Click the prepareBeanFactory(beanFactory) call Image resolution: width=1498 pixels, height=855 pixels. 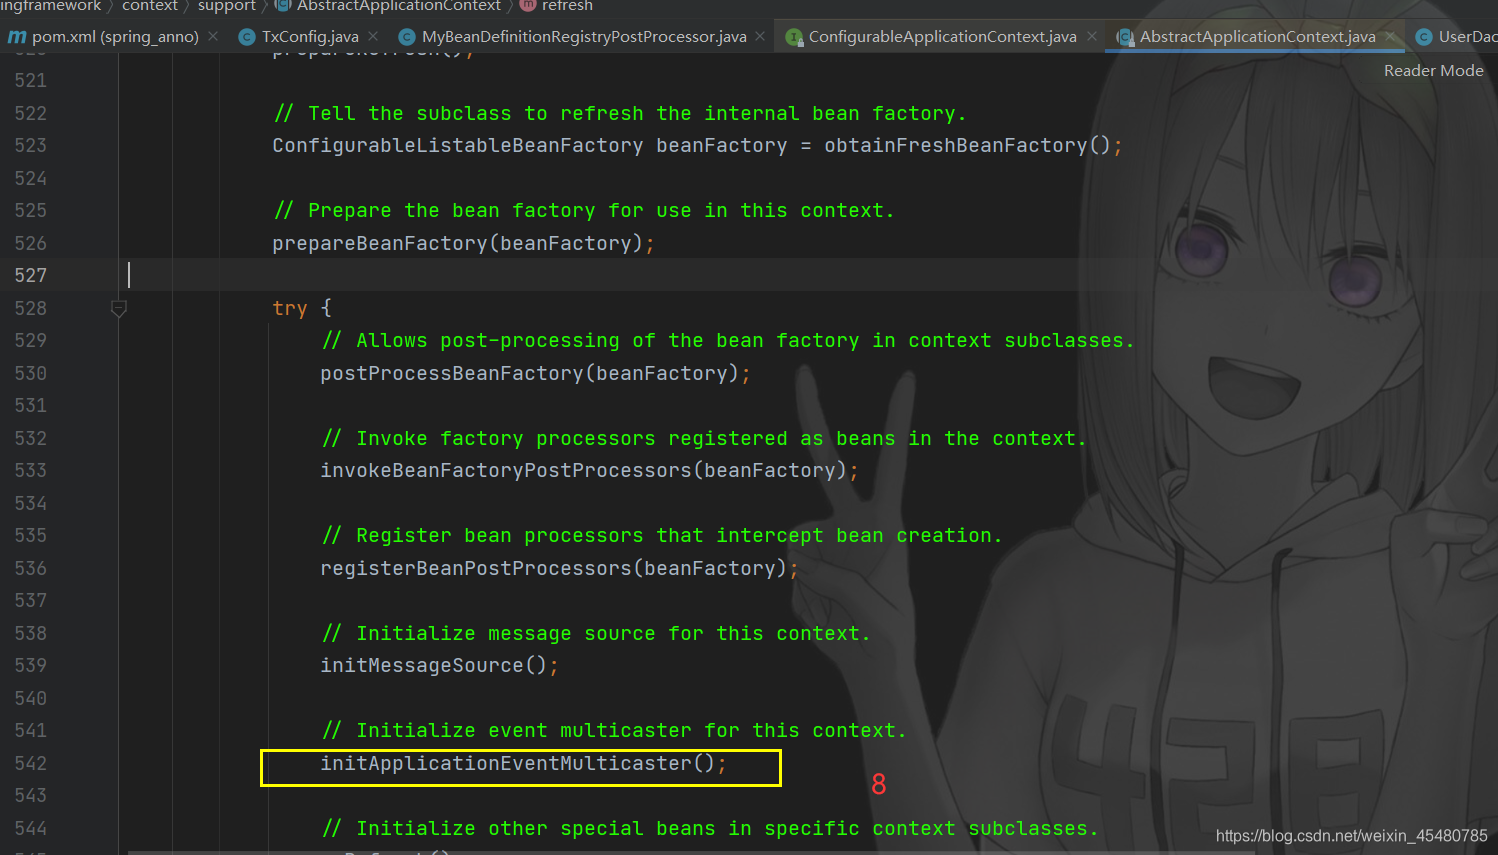(x=457, y=243)
